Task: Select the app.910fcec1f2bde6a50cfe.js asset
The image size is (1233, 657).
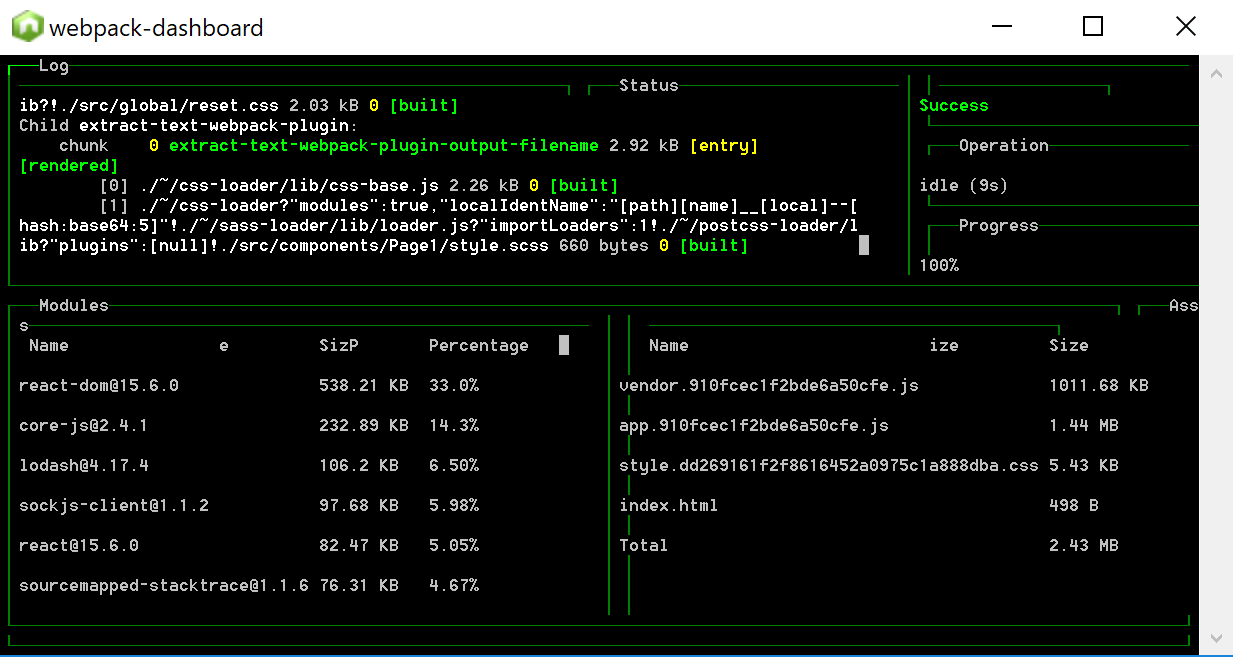Action: click(x=754, y=426)
